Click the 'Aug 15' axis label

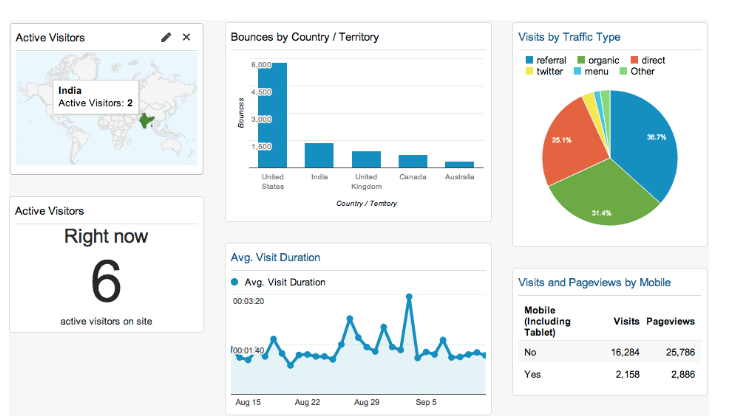click(x=248, y=402)
